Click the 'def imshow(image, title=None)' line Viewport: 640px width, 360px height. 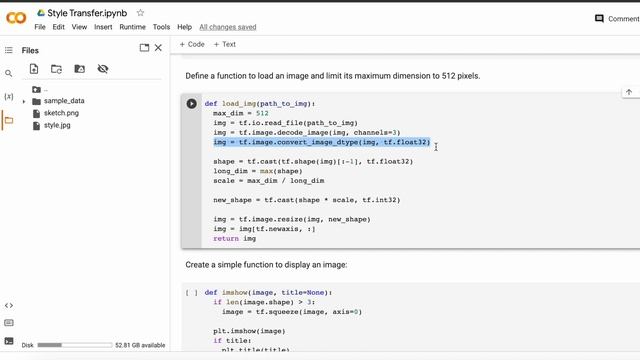269,293
